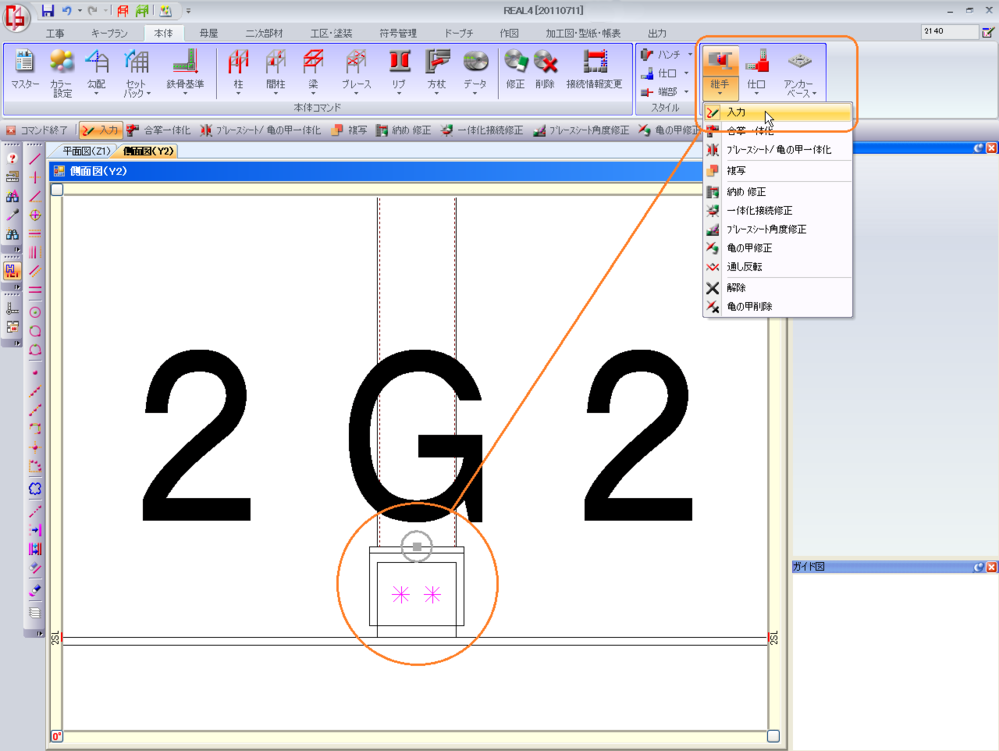999x751 pixels.
Task: Expand the 端部 end style dropdown
Action: (x=686, y=92)
